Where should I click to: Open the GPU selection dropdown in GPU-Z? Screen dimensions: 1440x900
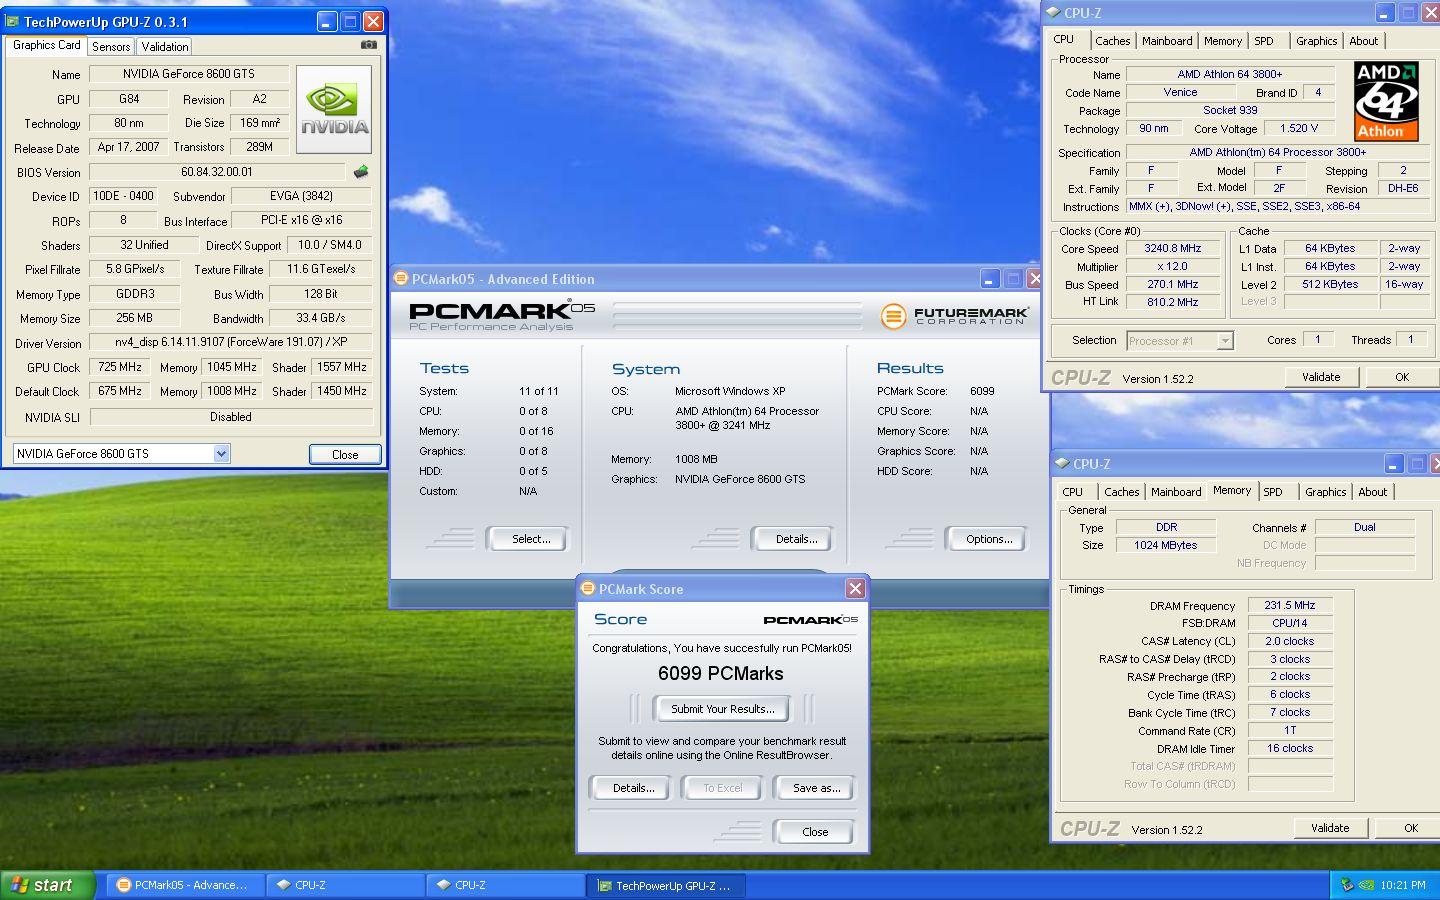(221, 453)
